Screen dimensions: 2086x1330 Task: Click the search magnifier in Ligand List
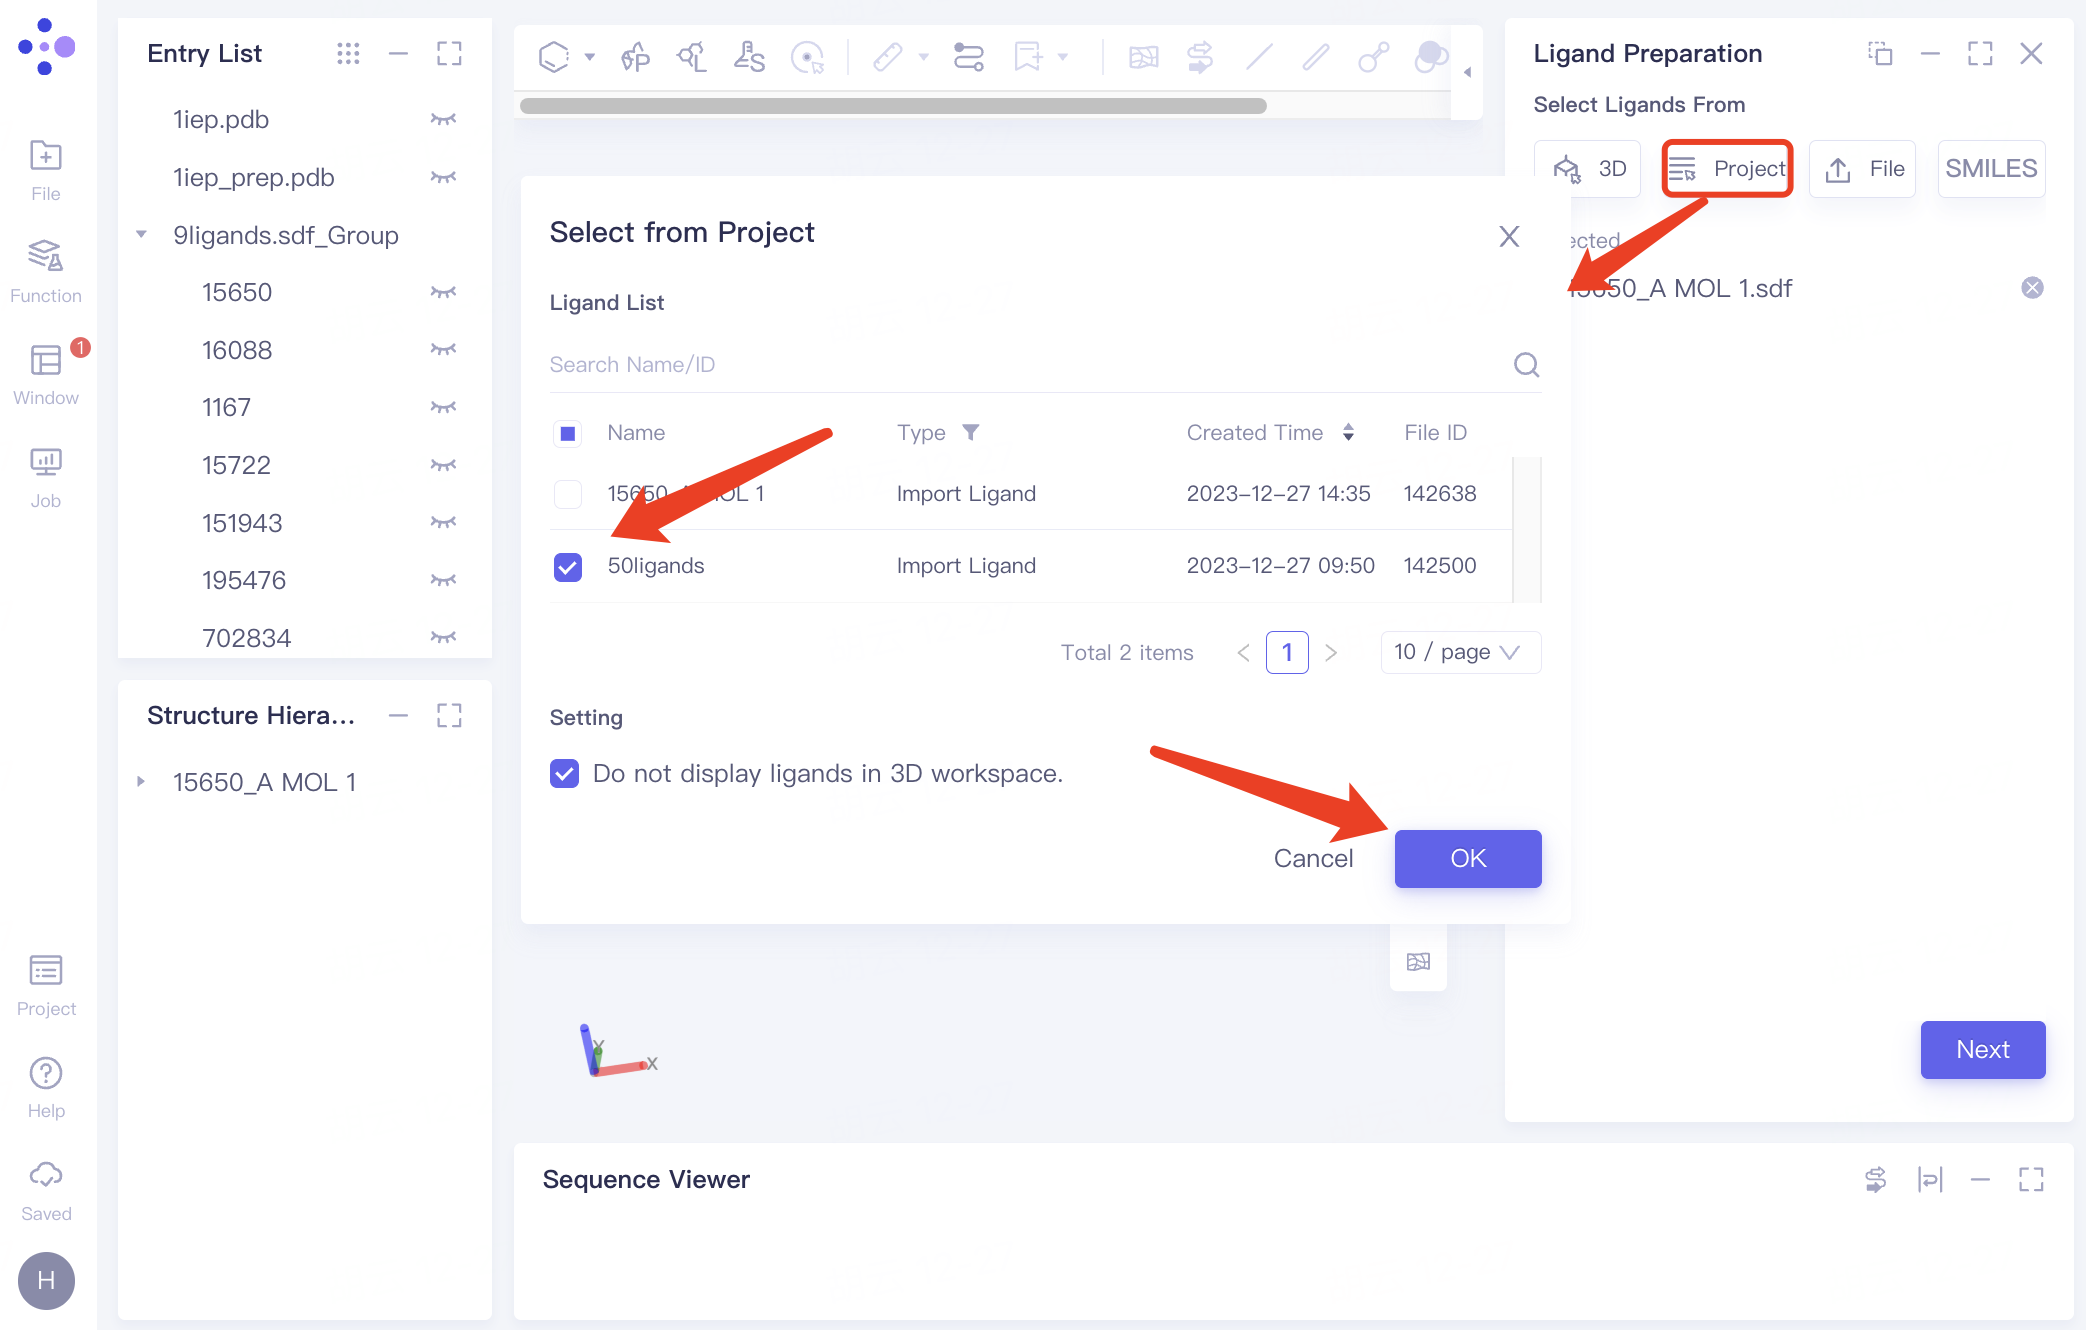[1526, 365]
